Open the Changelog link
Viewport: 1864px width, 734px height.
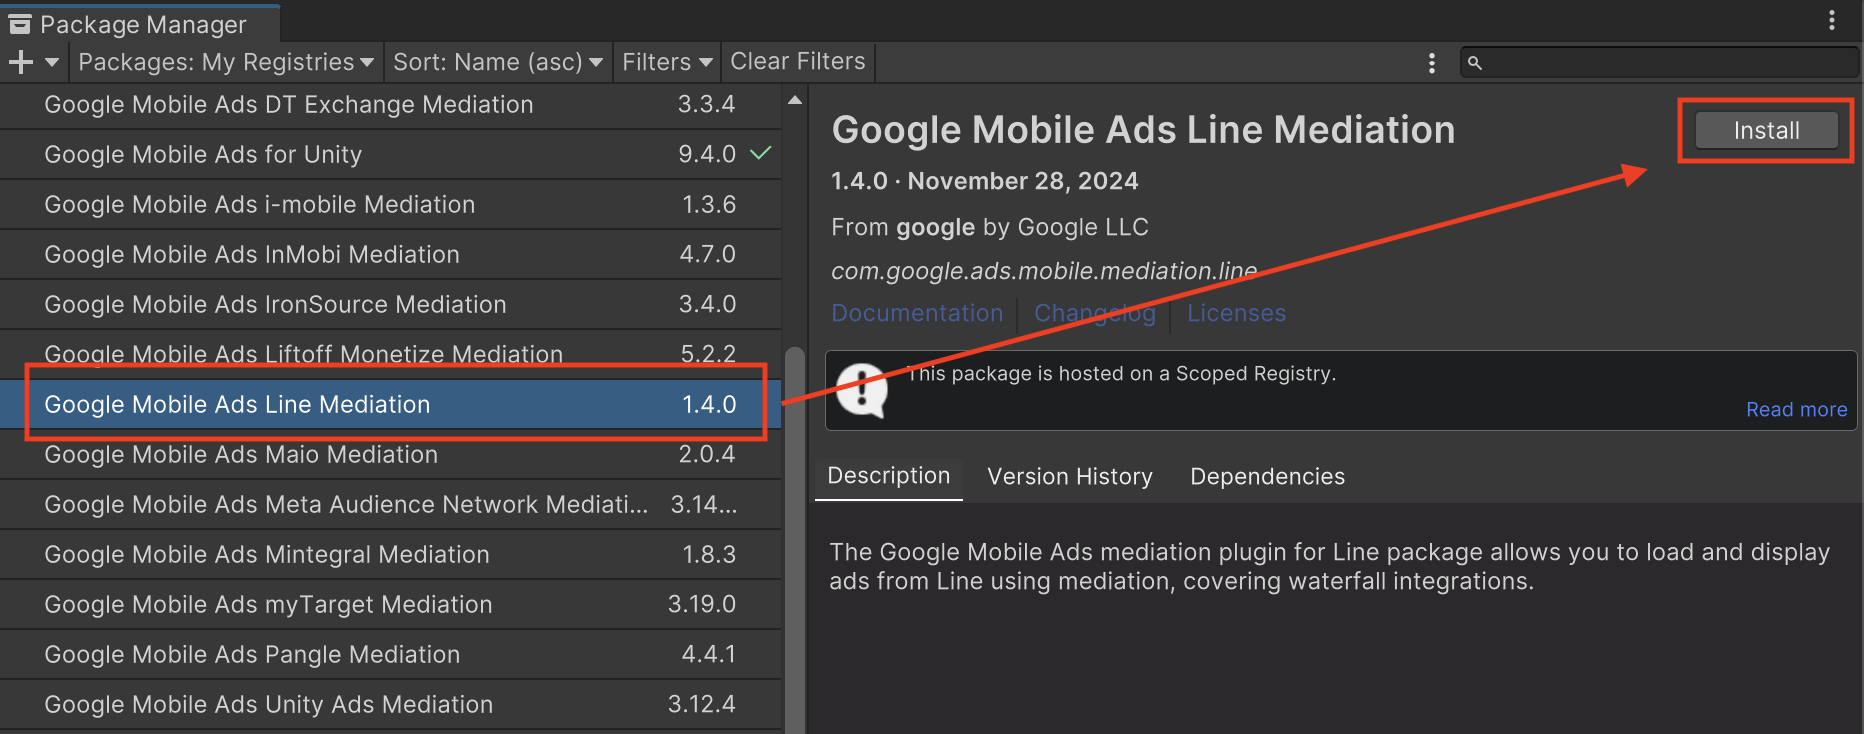(1094, 313)
